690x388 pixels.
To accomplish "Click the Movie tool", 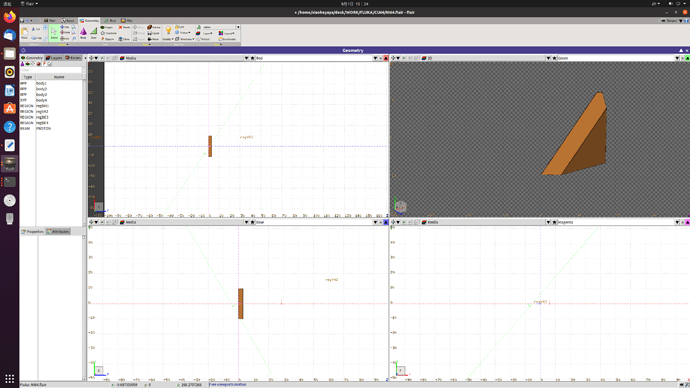I will 153,39.
